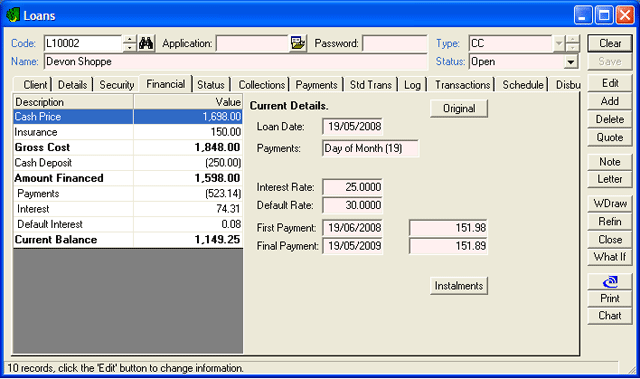Select the Cash Deposit row
This screenshot has height=379, width=640.
128,163
